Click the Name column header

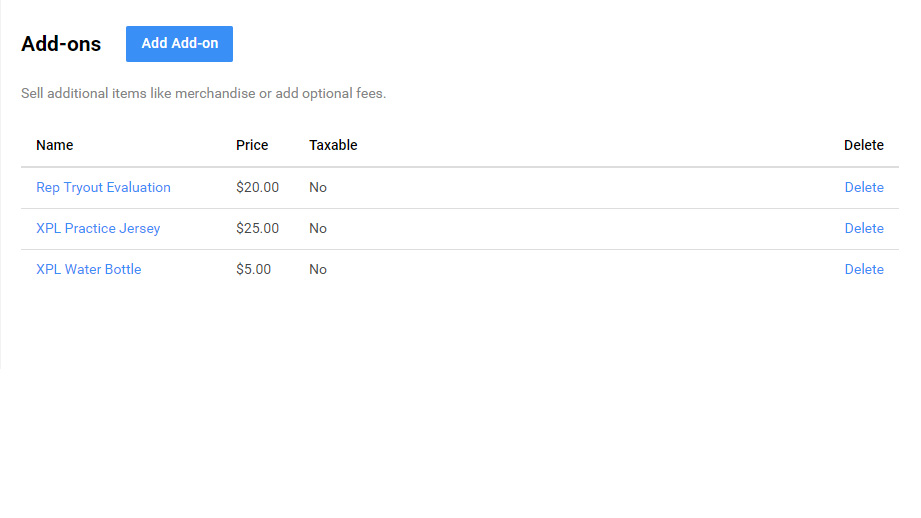55,145
